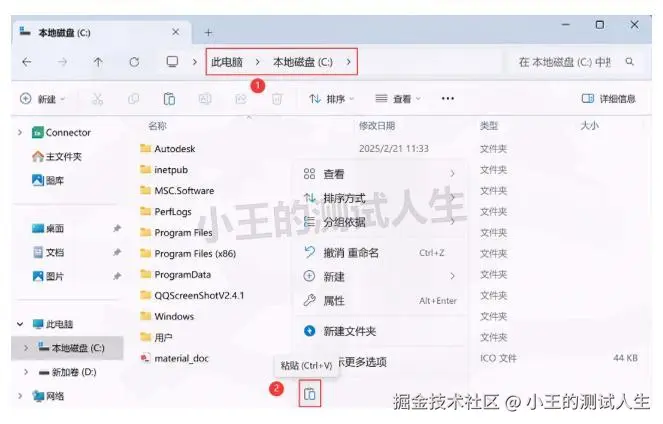Click the Cut scissors toolbar icon
The width and height of the screenshot is (663, 424).
(98, 99)
